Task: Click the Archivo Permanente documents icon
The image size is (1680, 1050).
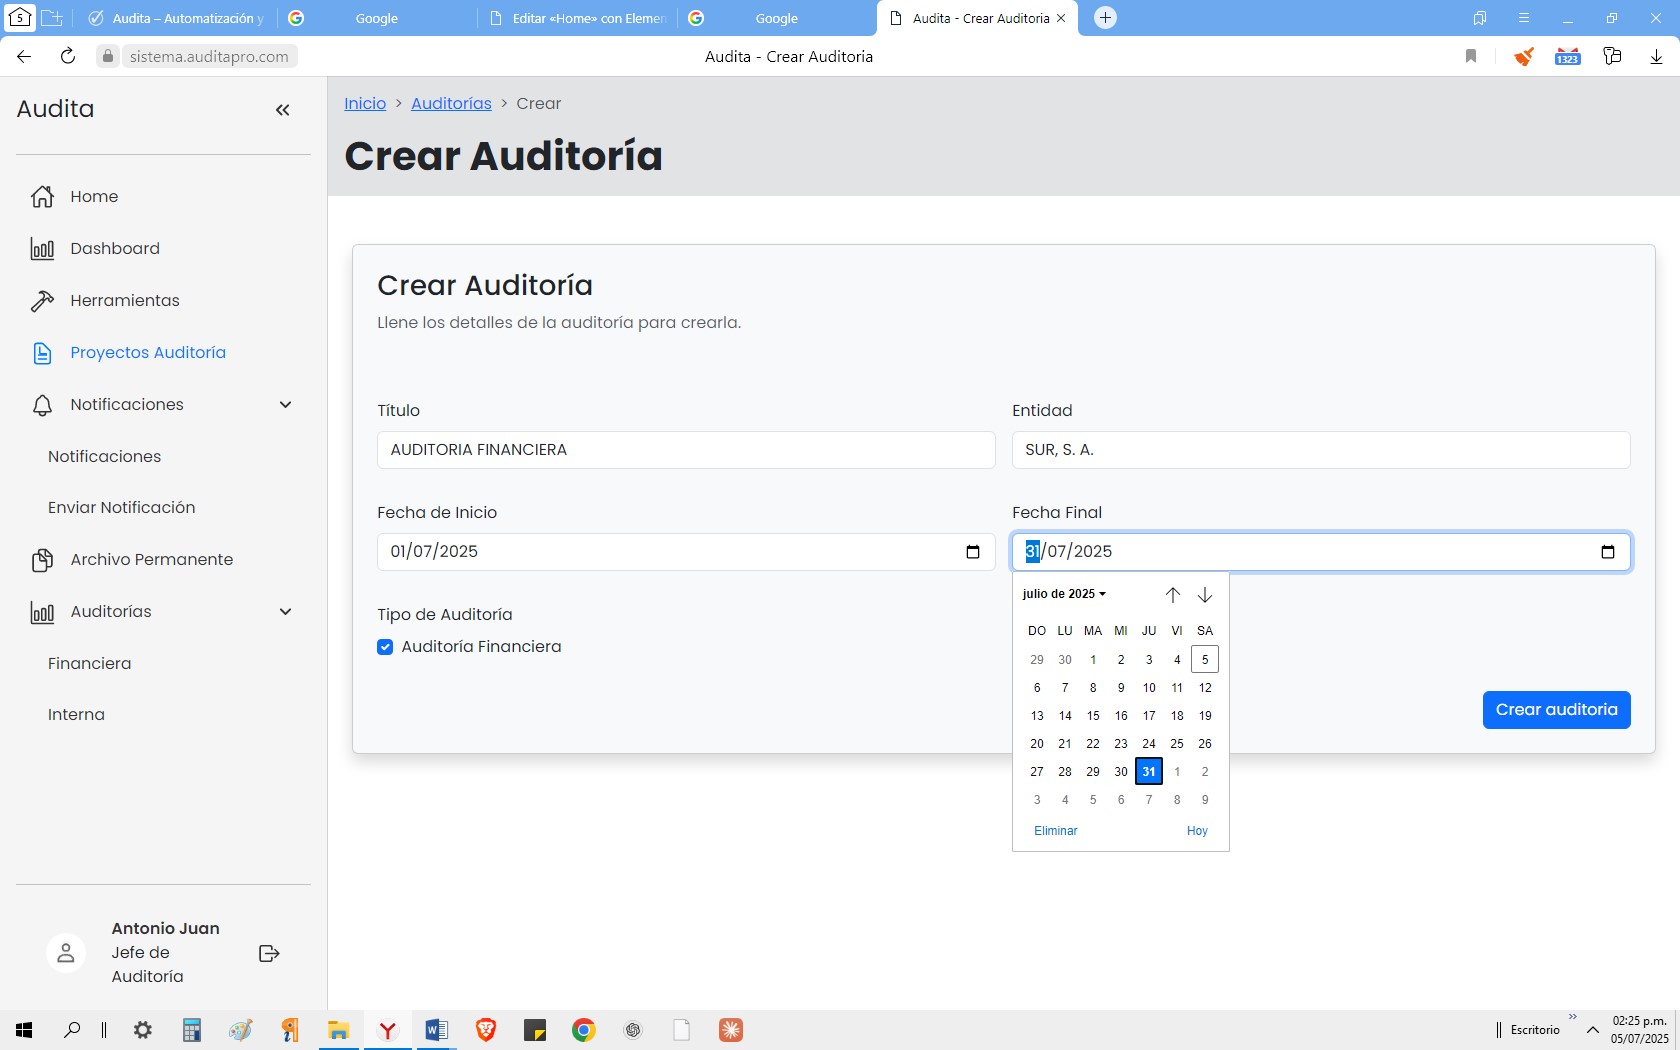Action: (x=42, y=560)
